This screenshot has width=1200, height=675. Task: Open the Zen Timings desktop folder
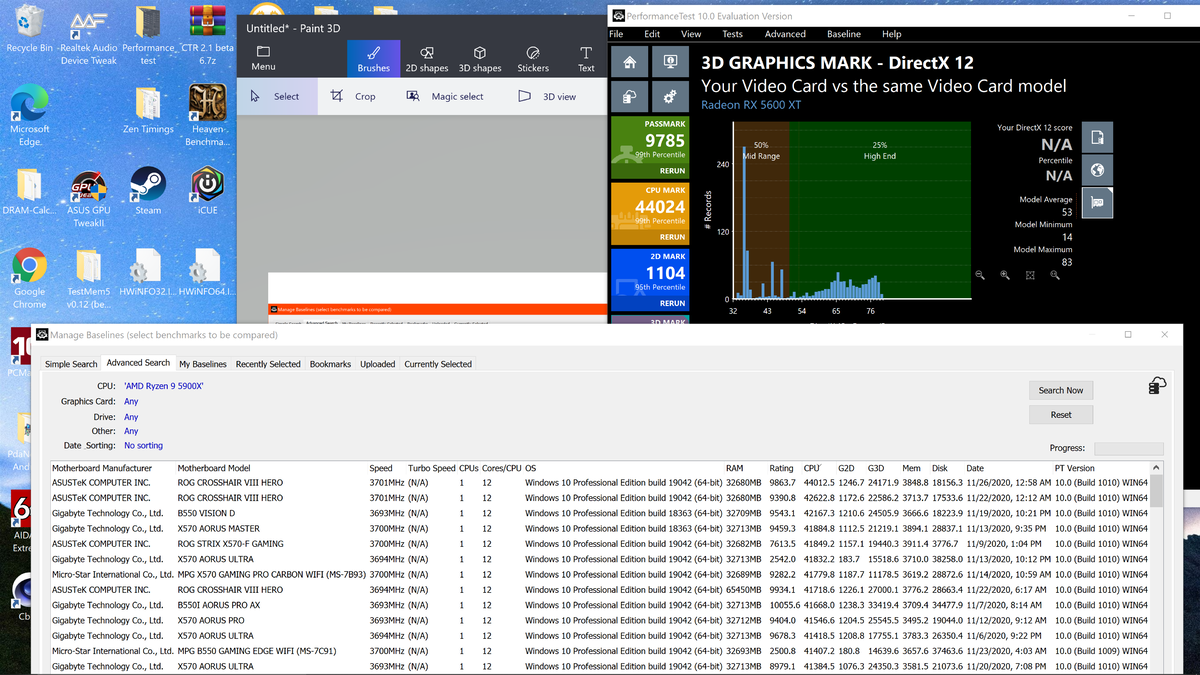click(148, 110)
